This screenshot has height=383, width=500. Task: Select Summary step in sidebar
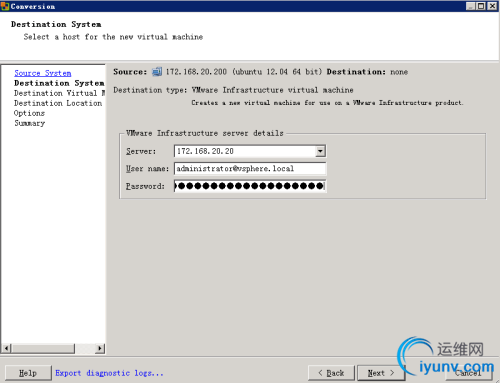click(30, 123)
